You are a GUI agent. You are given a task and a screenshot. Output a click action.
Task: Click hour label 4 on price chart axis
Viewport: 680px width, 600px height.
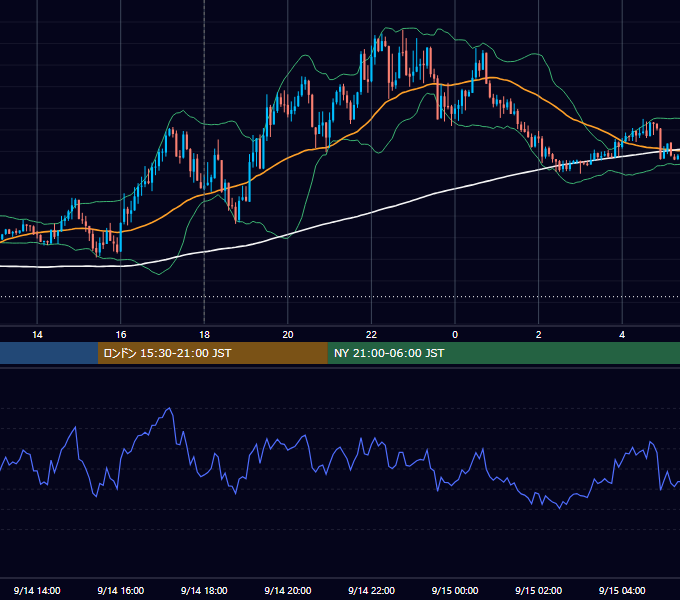622,335
